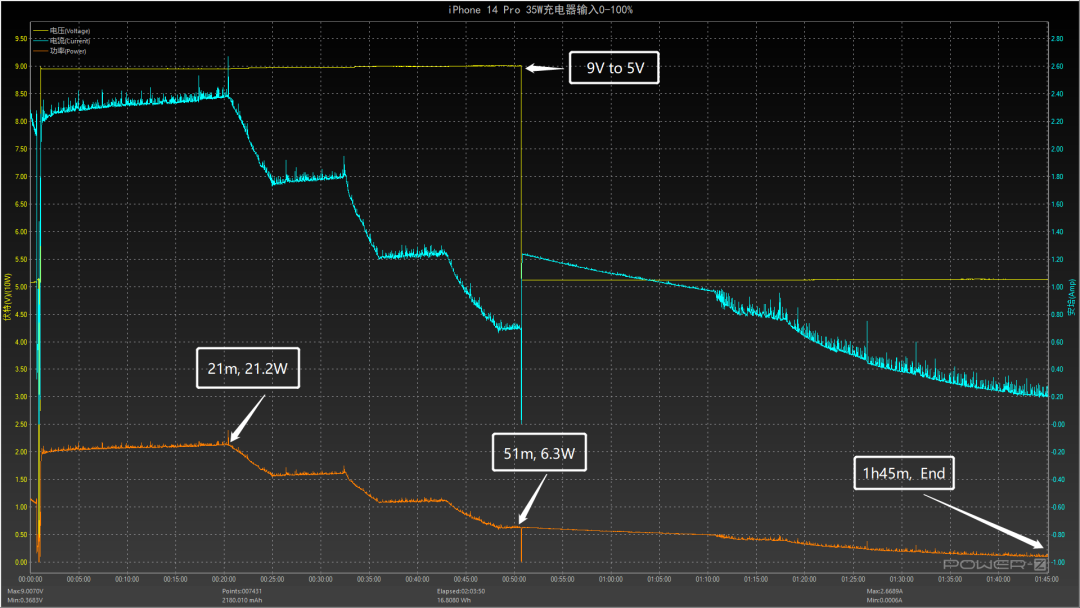Click the 7.00 left voltage axis label
This screenshot has height=608, width=1080.
click(x=21, y=177)
